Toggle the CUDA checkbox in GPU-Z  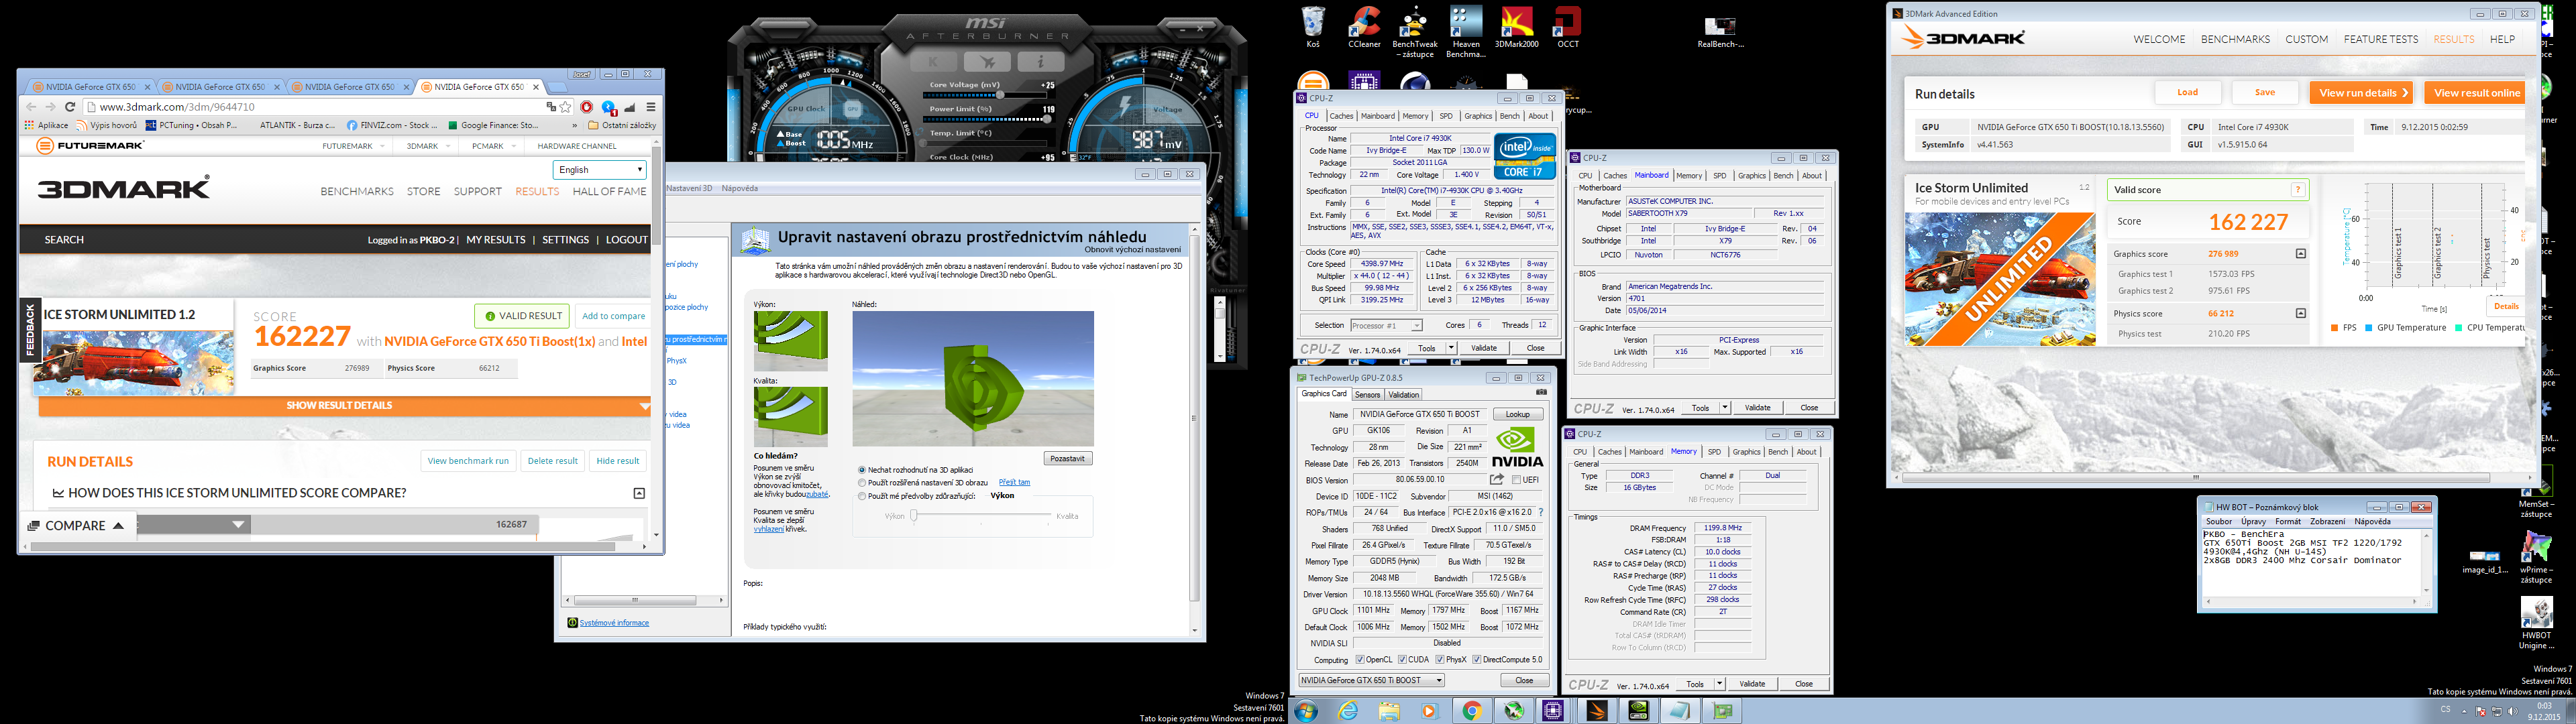pos(1402,660)
